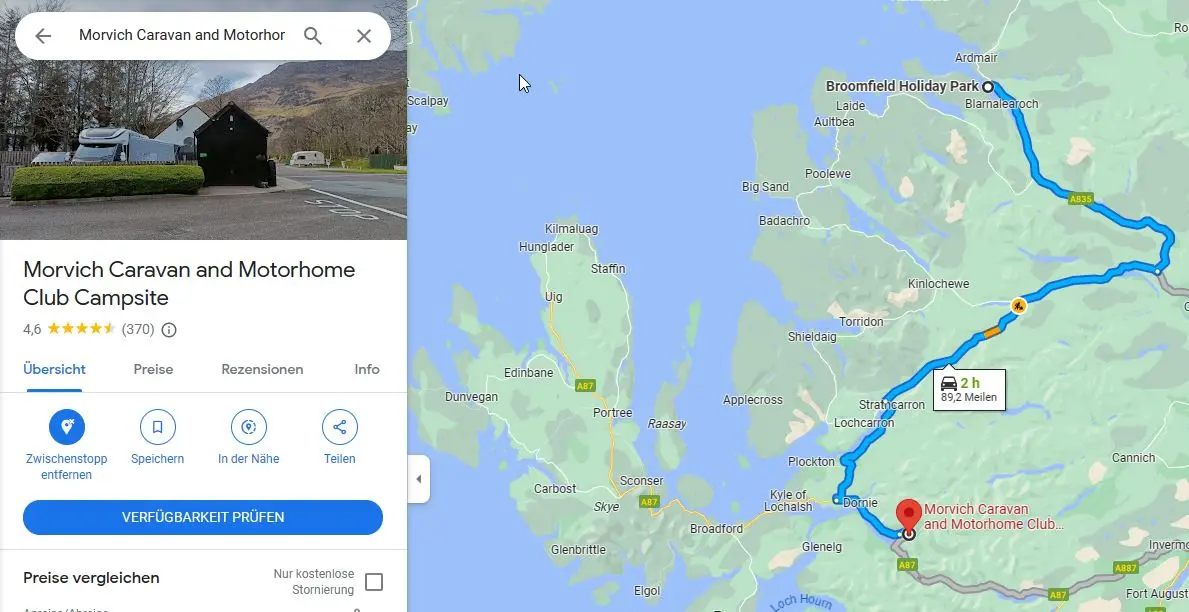Clear the search with the X icon
The width and height of the screenshot is (1189, 612).
click(364, 36)
